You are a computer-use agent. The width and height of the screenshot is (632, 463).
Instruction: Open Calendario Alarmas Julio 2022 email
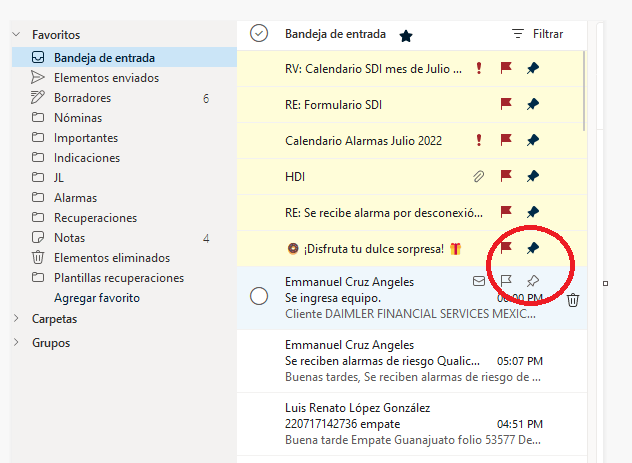410,141
